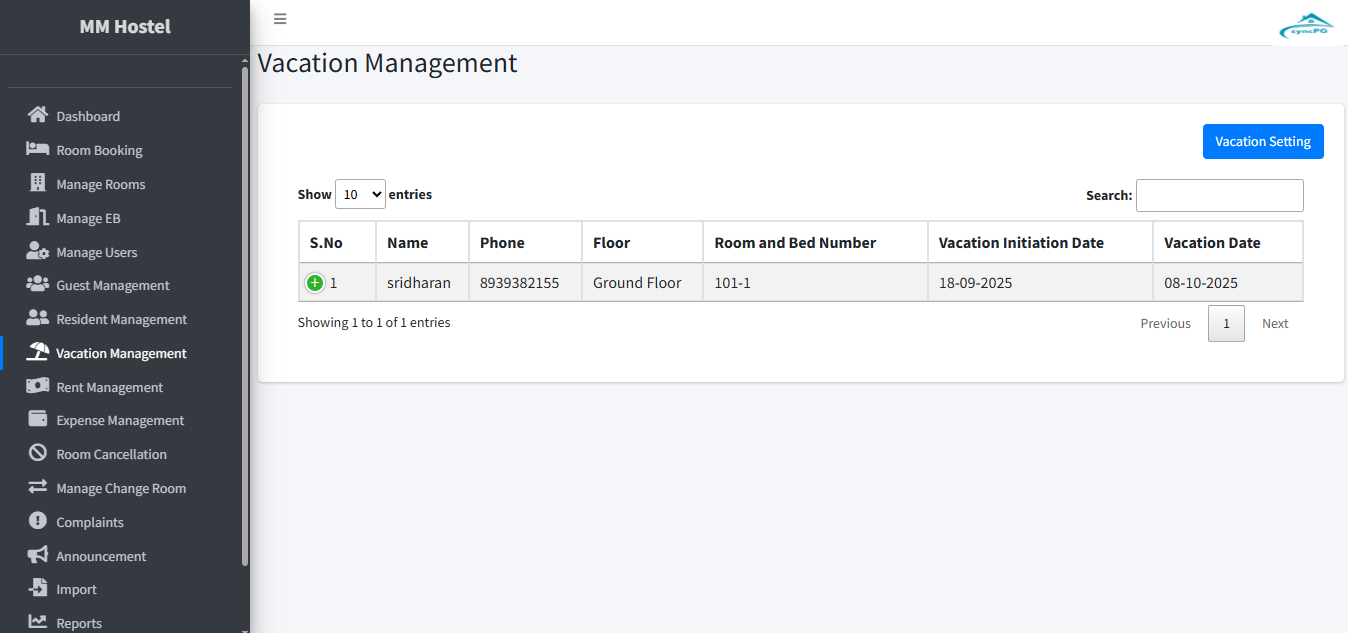Toggle the sidebar with hamburger icon
Viewport: 1348px width, 633px height.
(280, 19)
